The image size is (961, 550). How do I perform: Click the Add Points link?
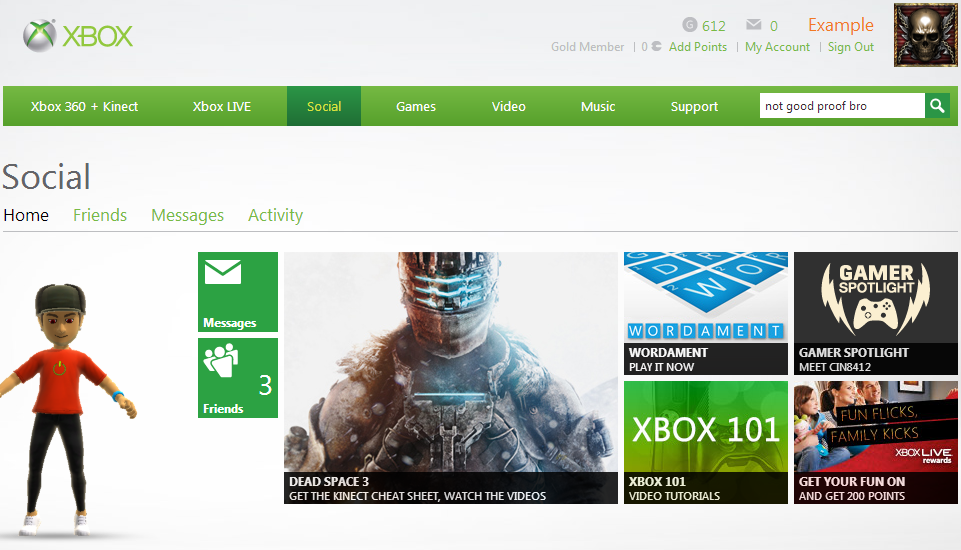(x=697, y=47)
